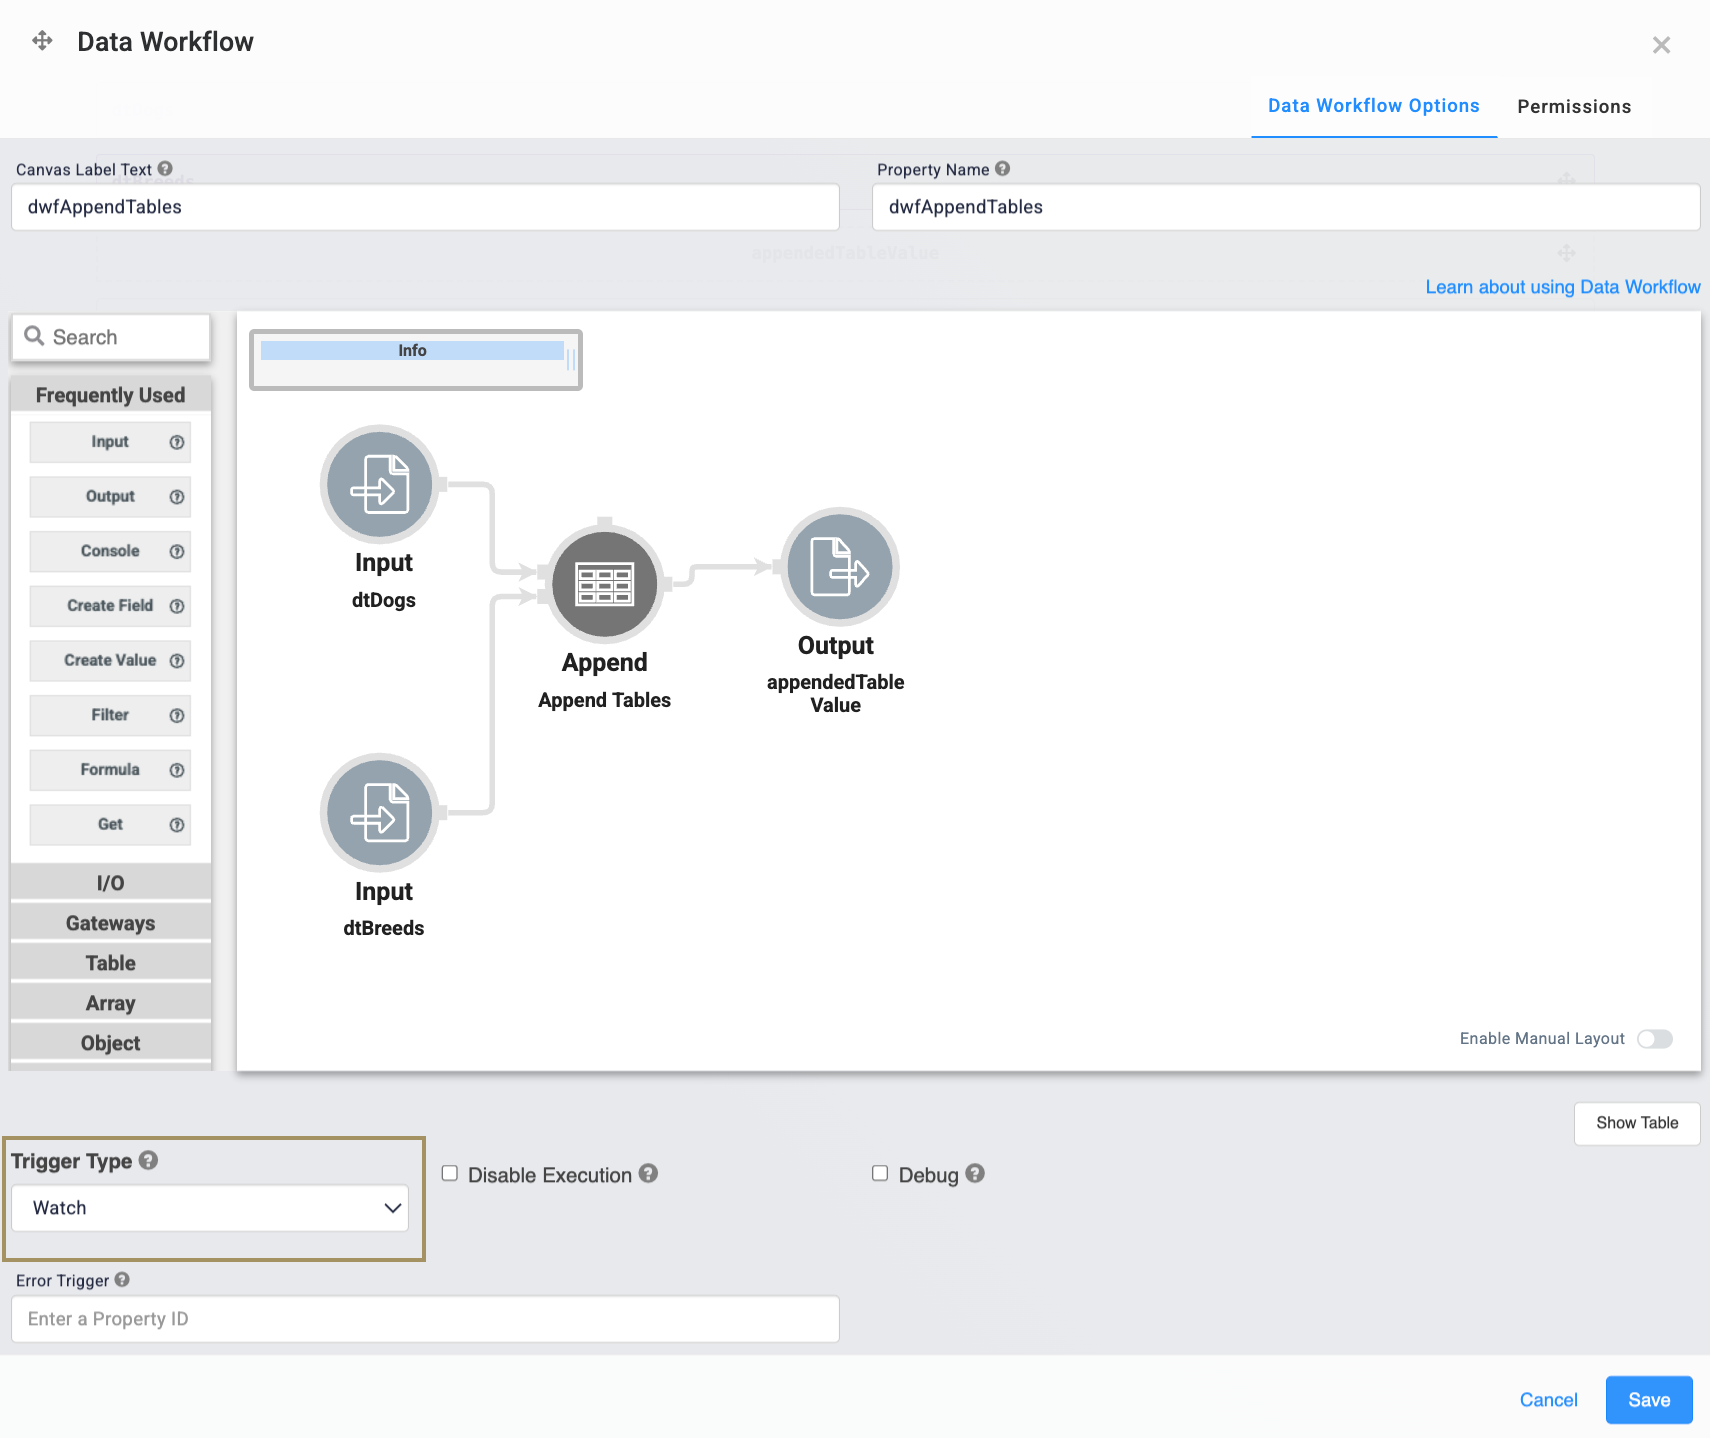Click the Error Trigger property ID field
The width and height of the screenshot is (1710, 1438).
425,1319
